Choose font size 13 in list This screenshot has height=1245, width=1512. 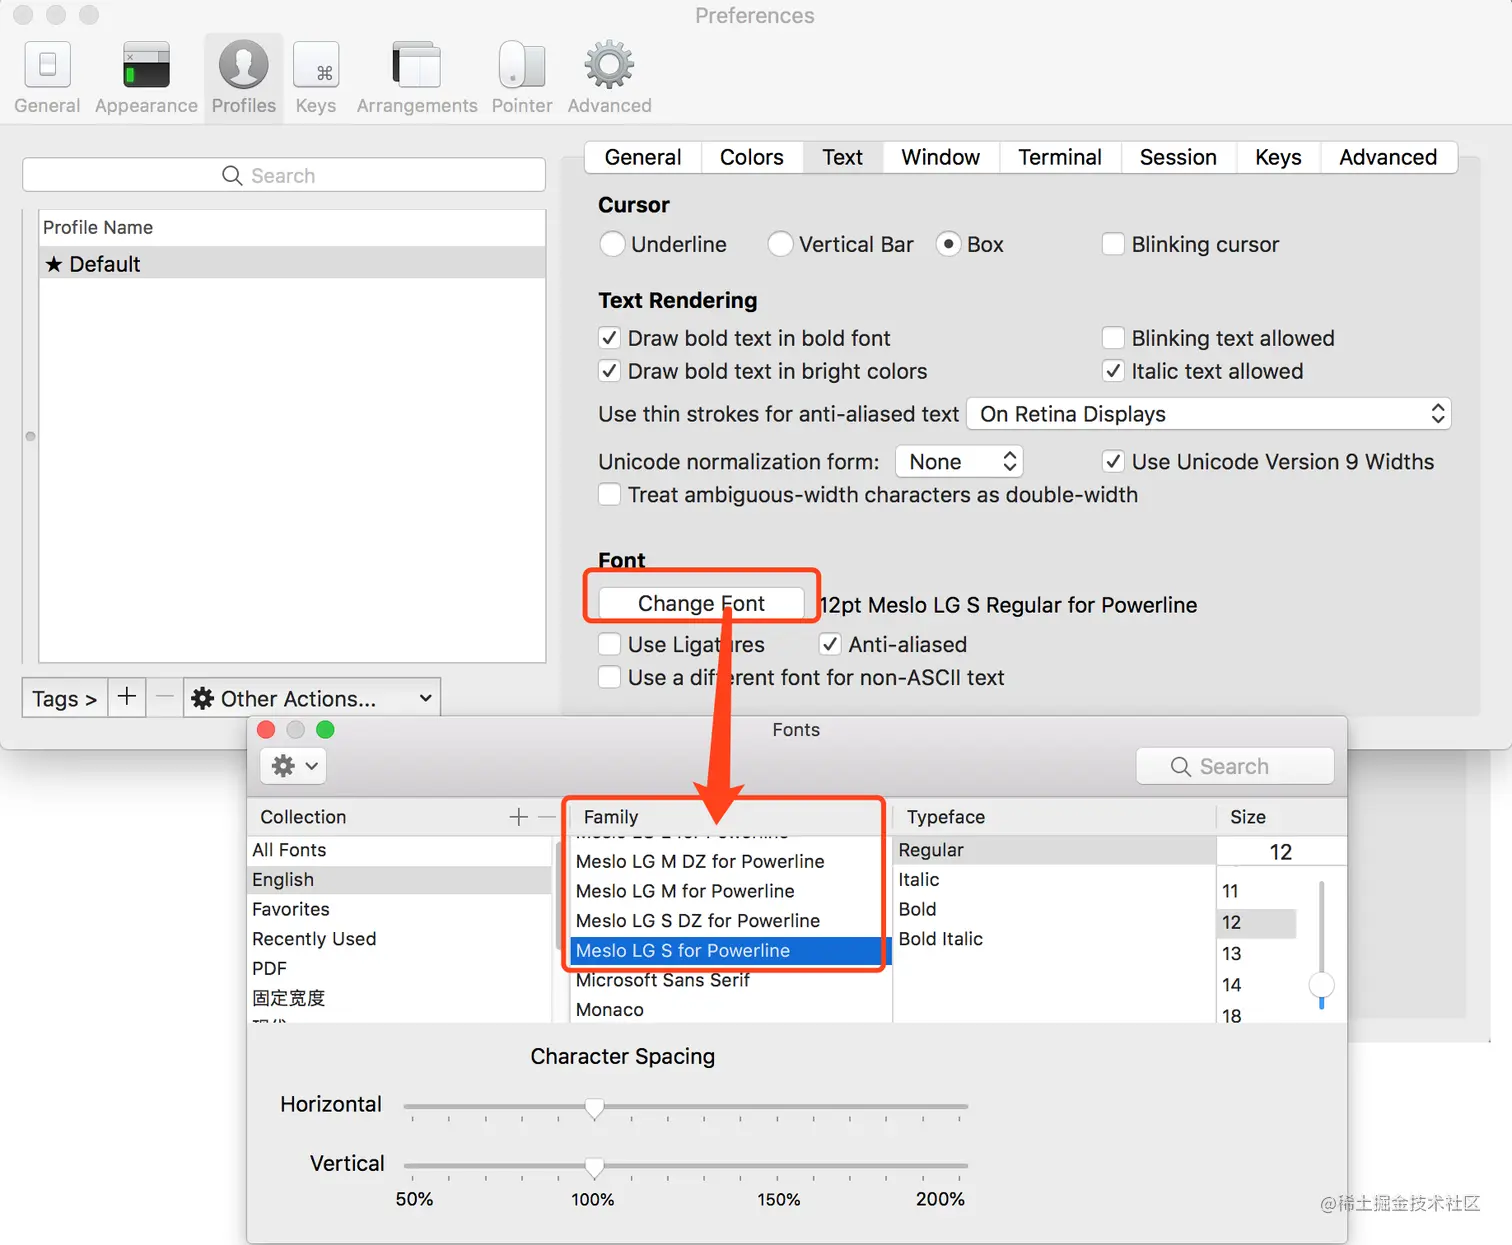pyautogui.click(x=1258, y=954)
